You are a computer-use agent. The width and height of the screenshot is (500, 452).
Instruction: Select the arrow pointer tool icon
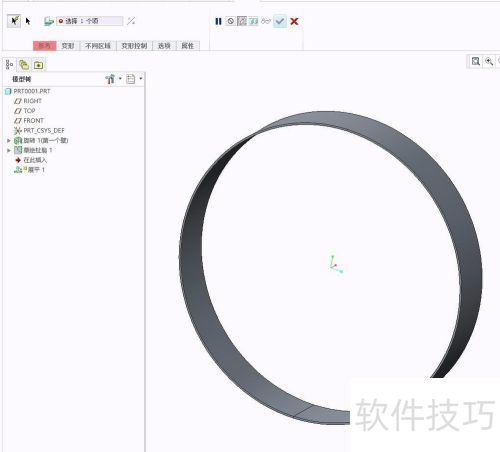pos(28,21)
